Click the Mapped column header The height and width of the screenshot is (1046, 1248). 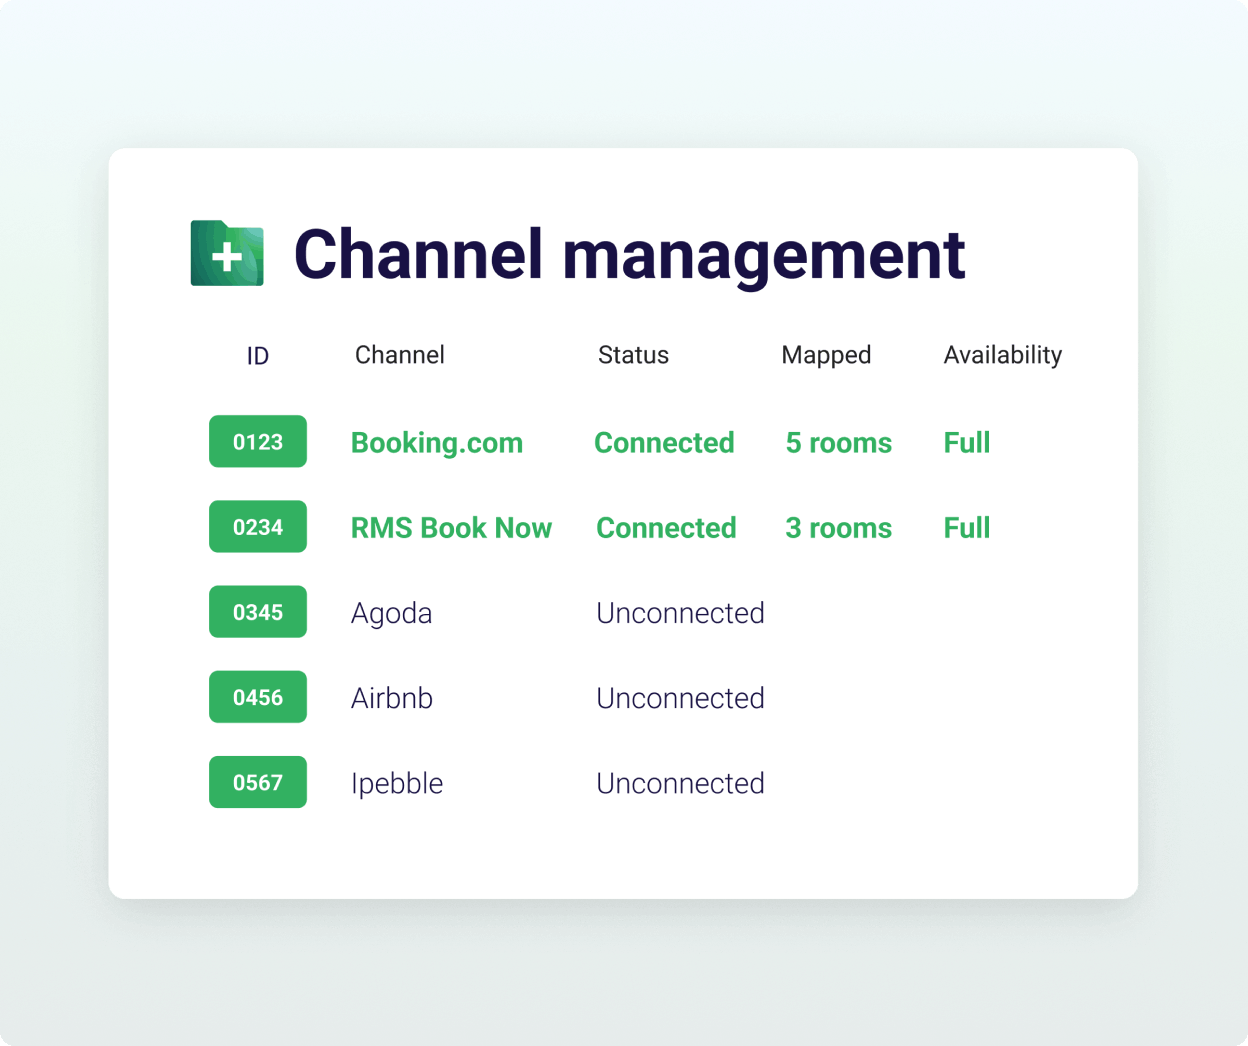point(826,356)
